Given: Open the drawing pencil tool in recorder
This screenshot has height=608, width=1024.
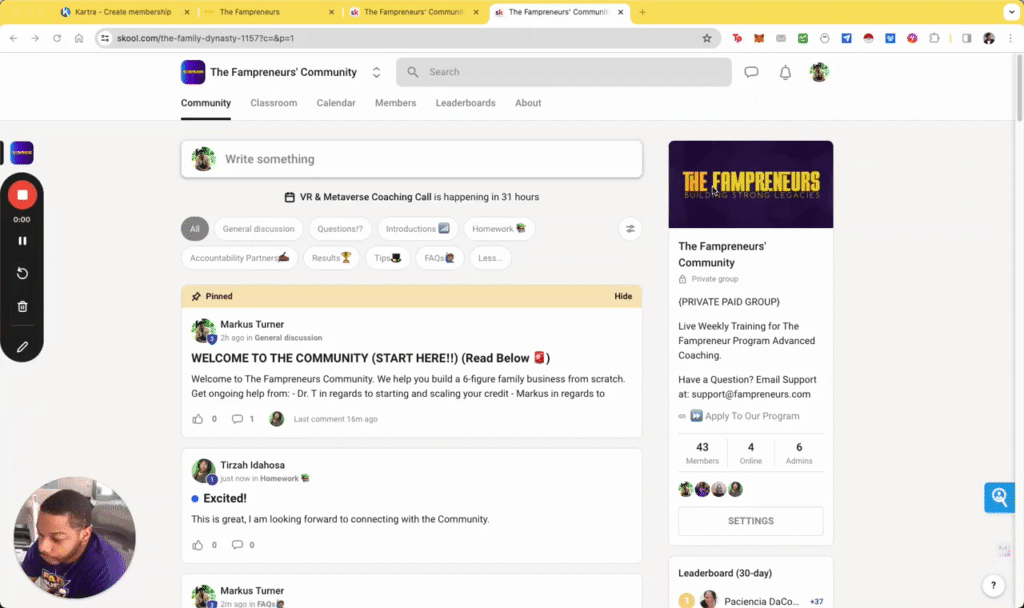Looking at the screenshot, I should tap(22, 347).
